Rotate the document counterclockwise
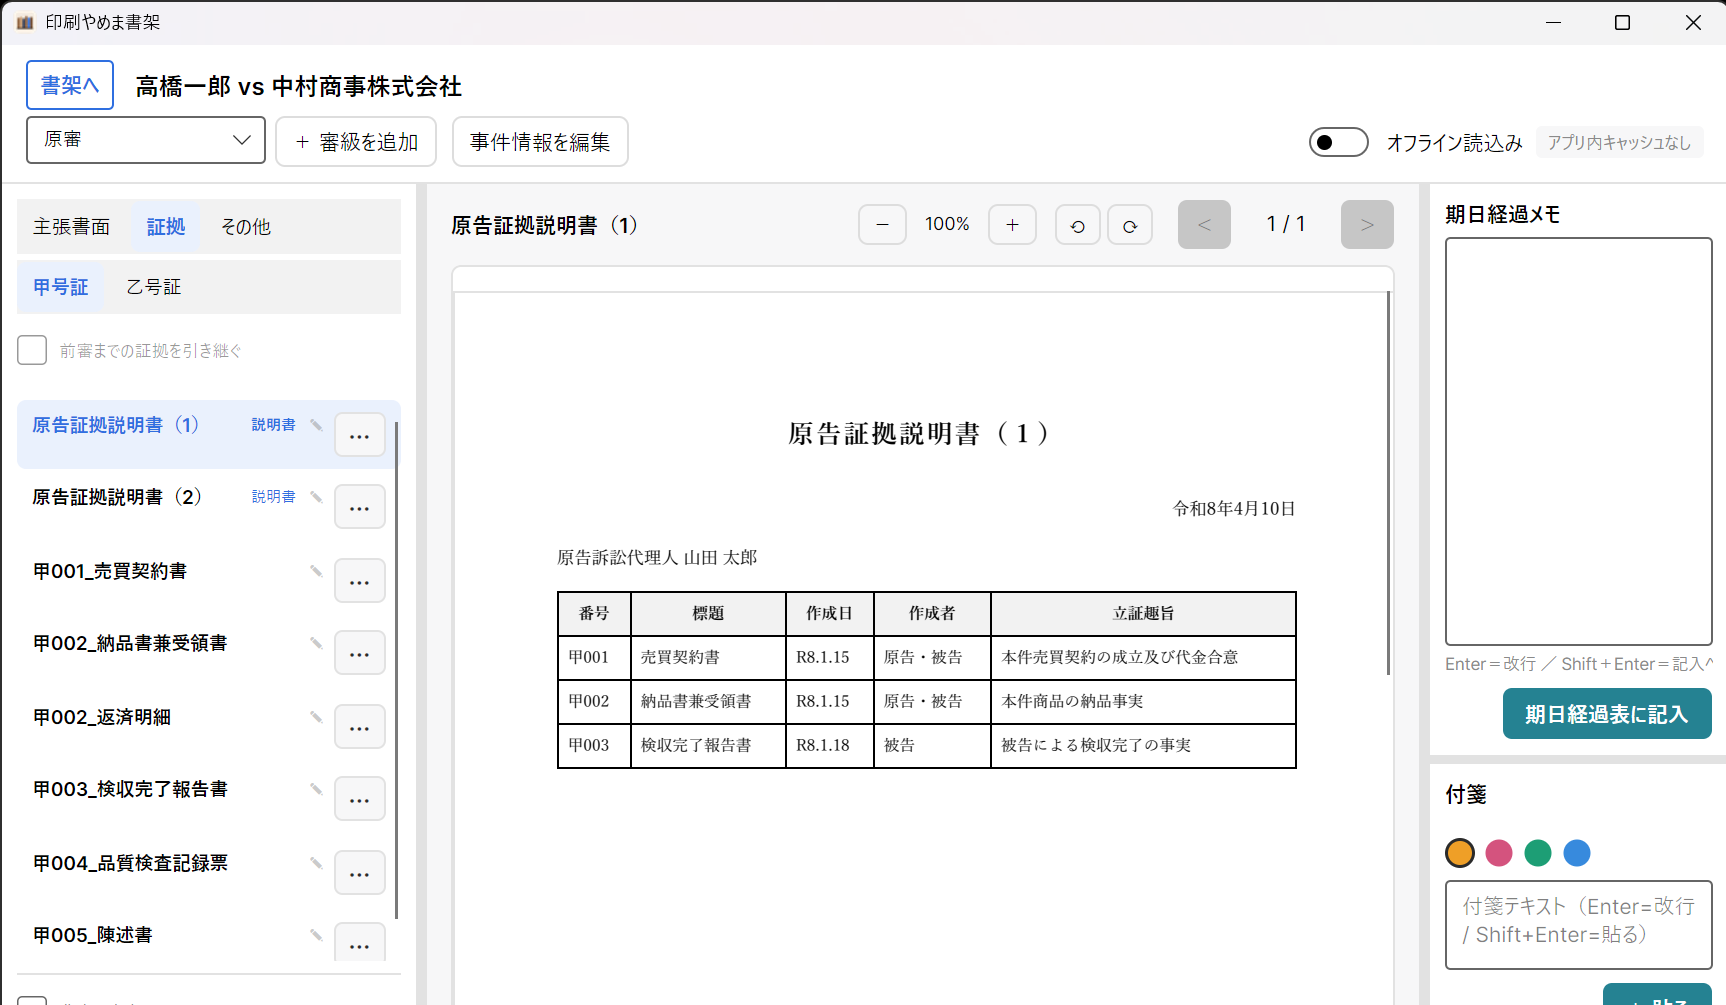This screenshot has height=1005, width=1726. click(x=1078, y=225)
